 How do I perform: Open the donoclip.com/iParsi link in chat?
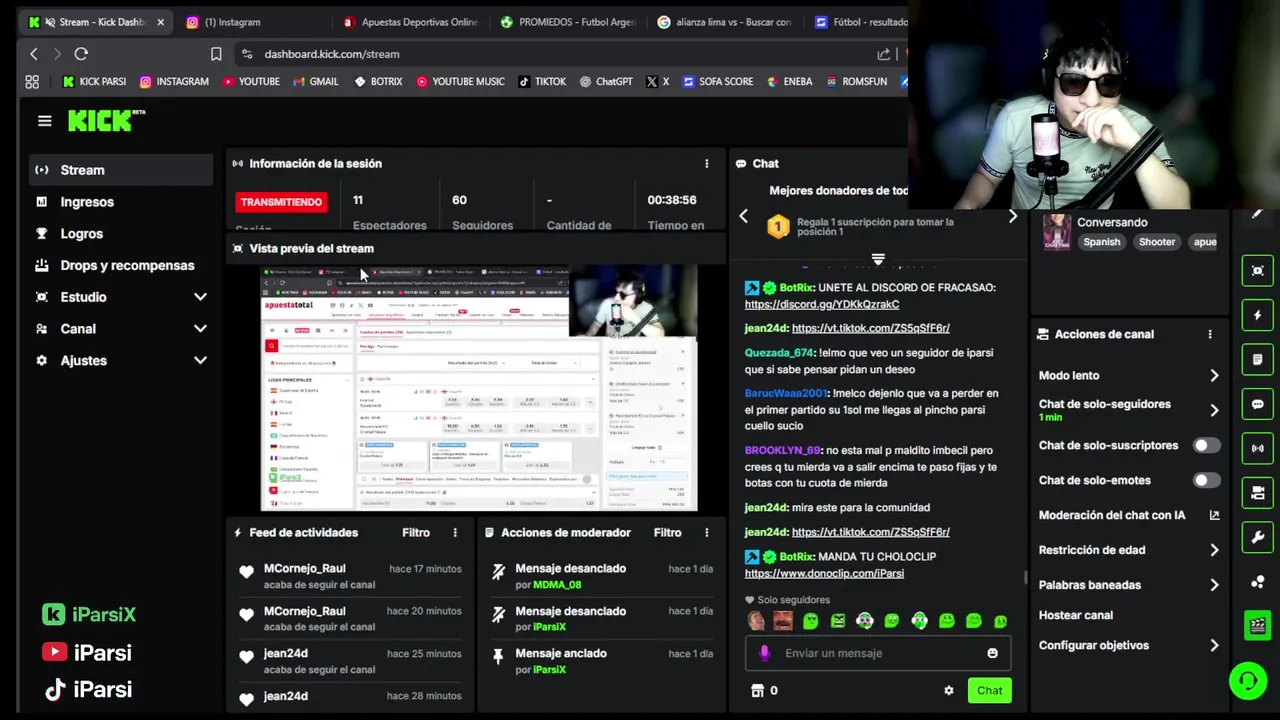pyautogui.click(x=824, y=573)
